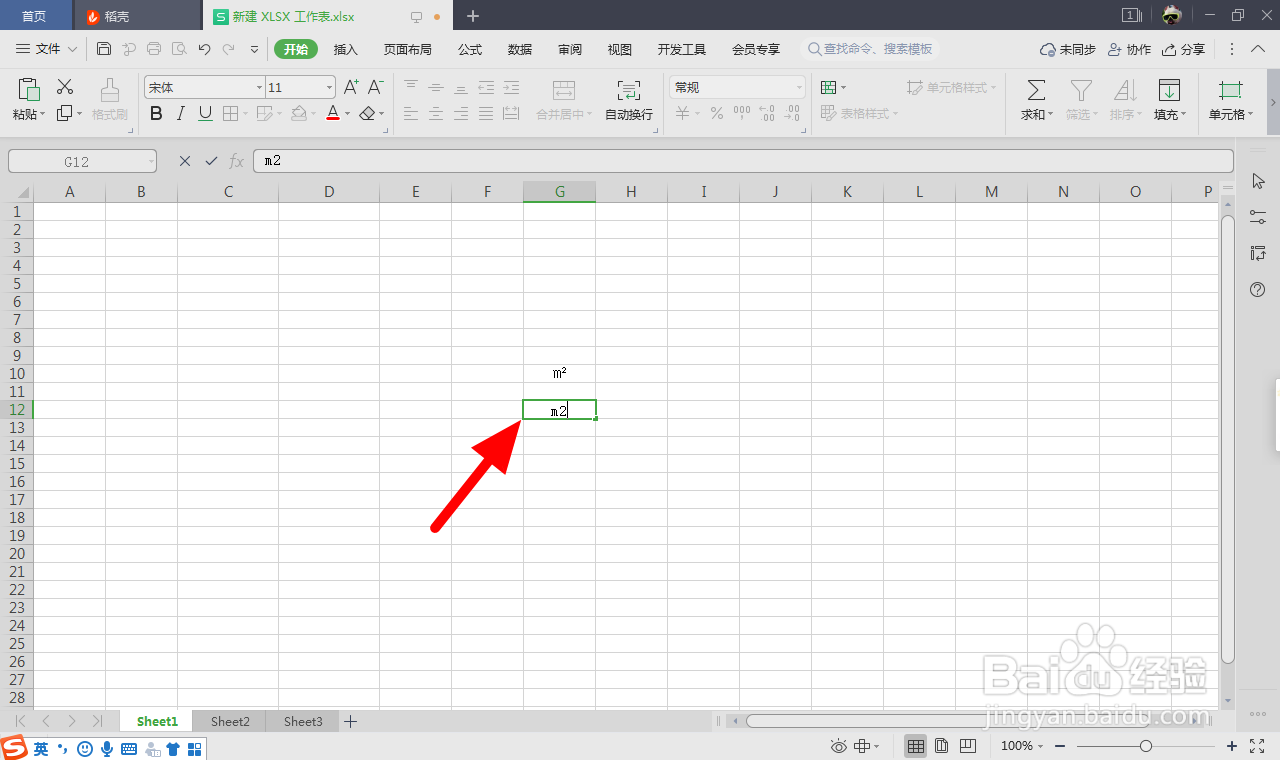Open the font name dropdown
The width and height of the screenshot is (1280, 760).
259,87
